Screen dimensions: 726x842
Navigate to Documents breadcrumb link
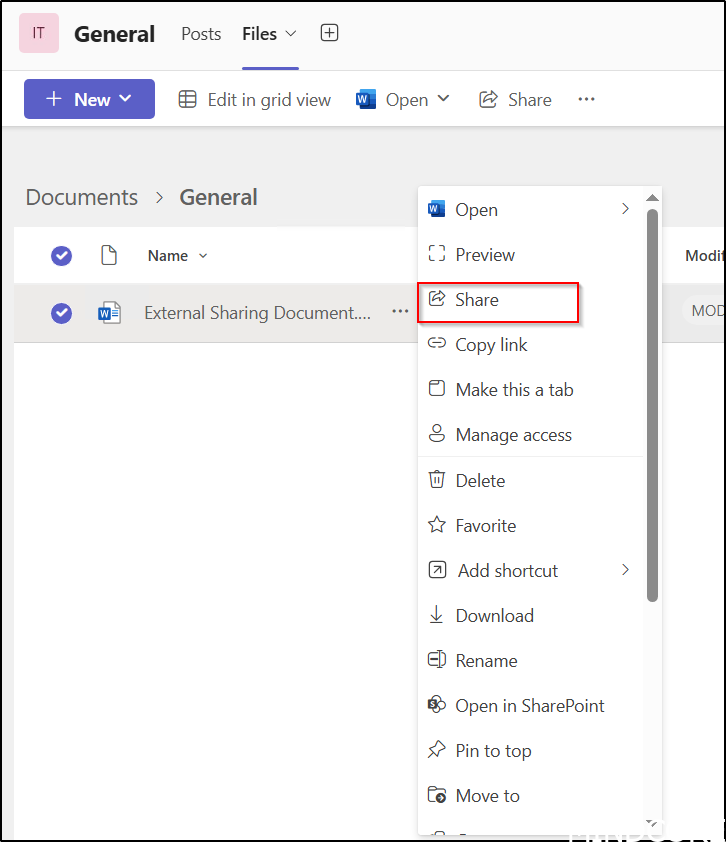tap(82, 197)
